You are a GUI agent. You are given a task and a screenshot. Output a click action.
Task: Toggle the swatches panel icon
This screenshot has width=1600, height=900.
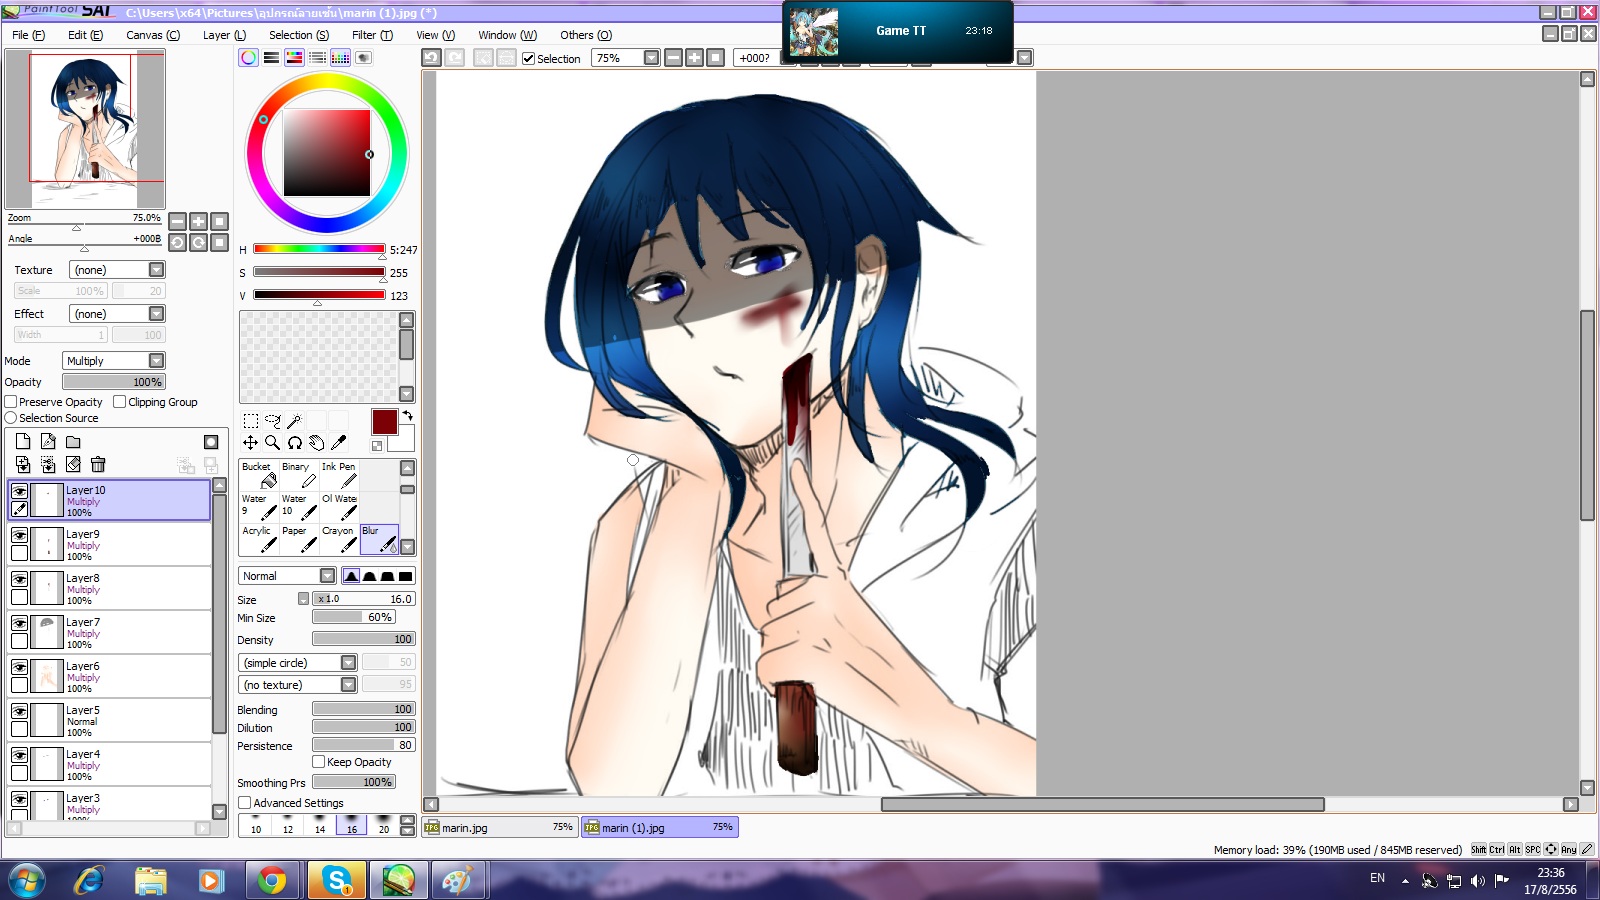click(340, 58)
